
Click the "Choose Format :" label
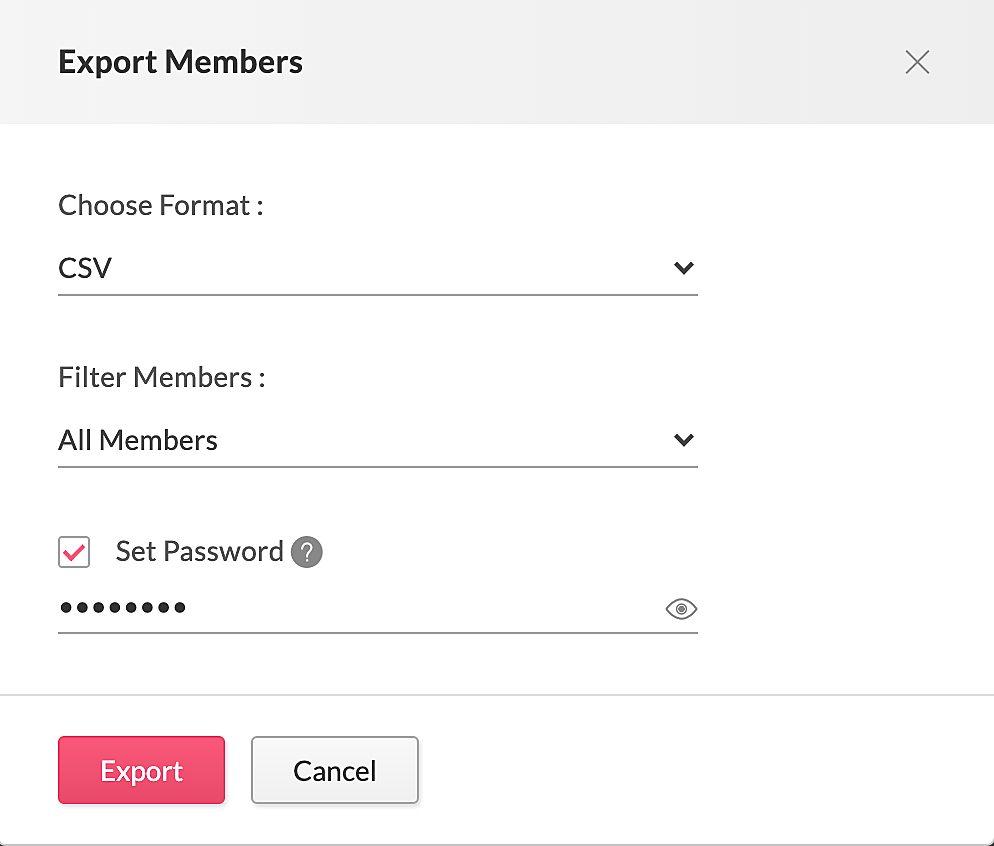[160, 205]
